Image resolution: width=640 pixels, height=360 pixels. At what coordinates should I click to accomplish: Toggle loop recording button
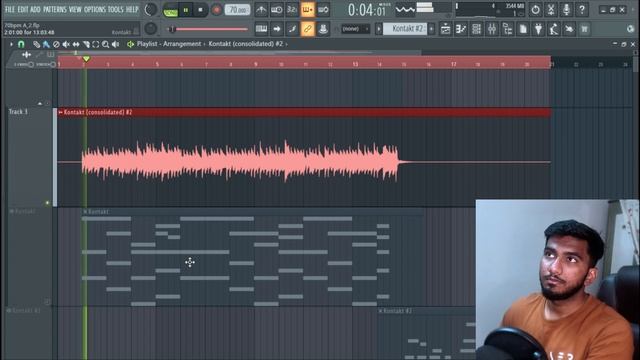323,9
